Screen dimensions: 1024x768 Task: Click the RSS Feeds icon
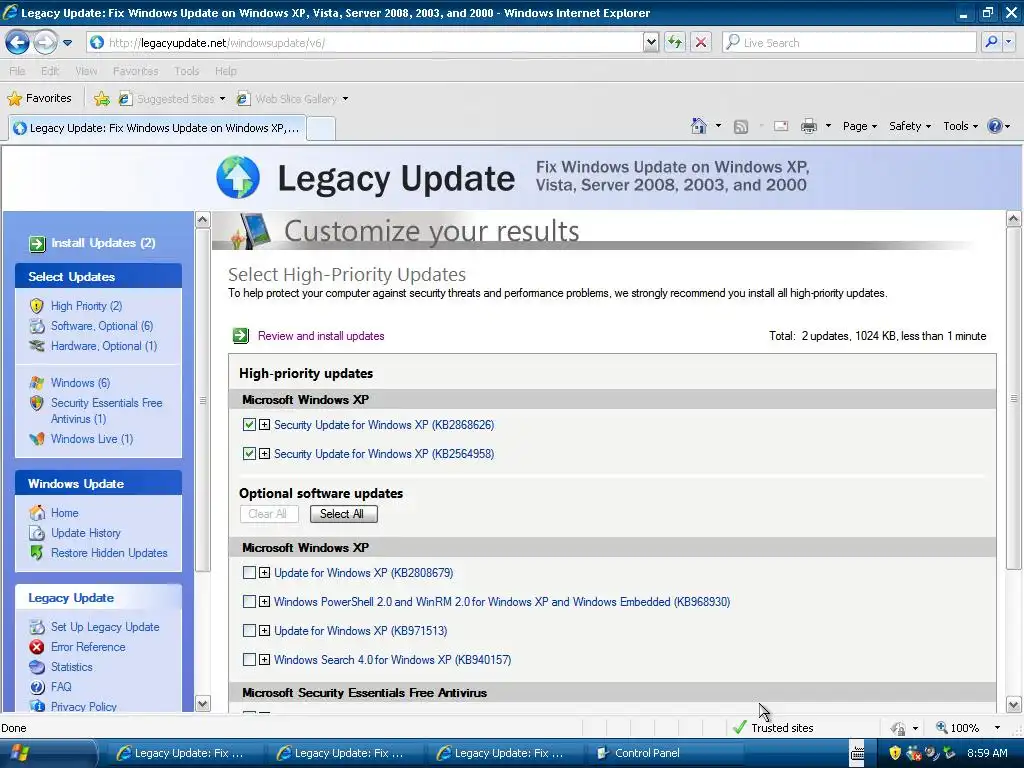pos(741,127)
